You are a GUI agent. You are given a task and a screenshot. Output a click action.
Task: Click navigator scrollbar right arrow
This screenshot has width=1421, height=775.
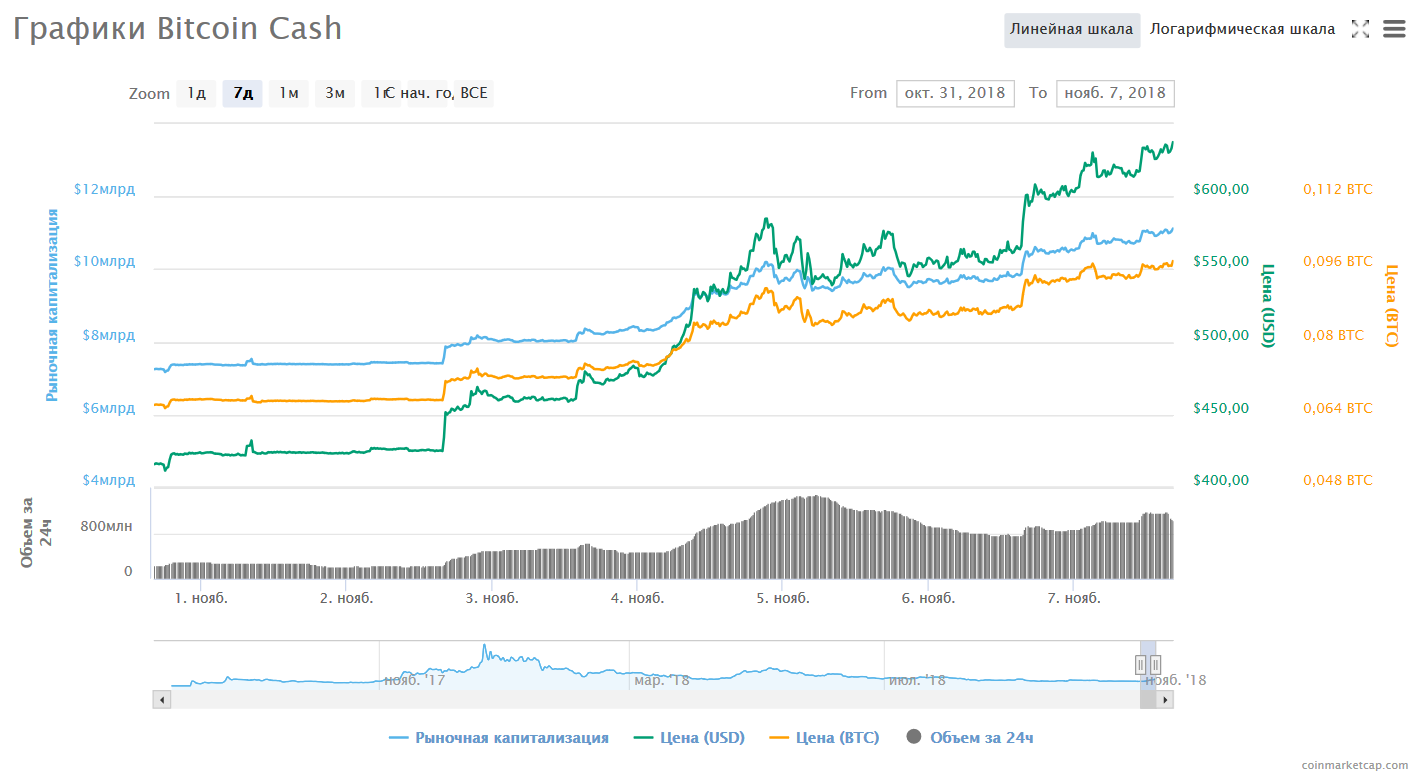click(x=1164, y=700)
